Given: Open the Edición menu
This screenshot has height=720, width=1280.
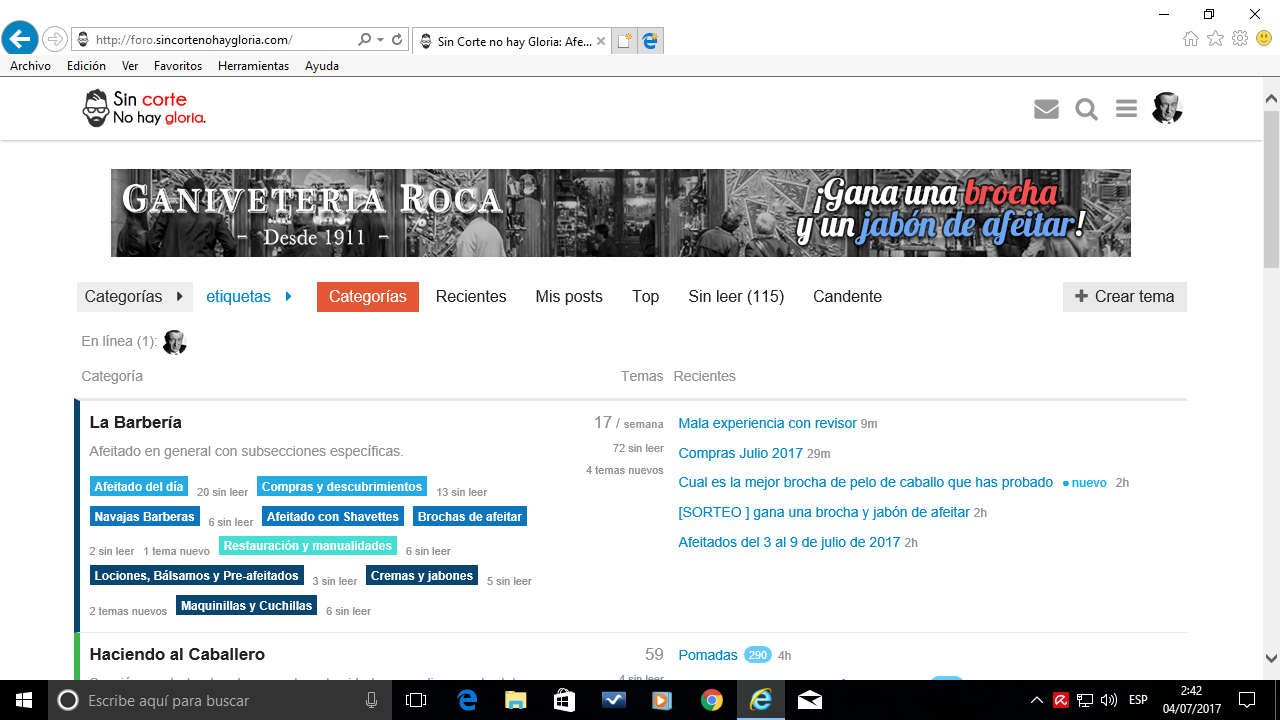Looking at the screenshot, I should point(86,66).
